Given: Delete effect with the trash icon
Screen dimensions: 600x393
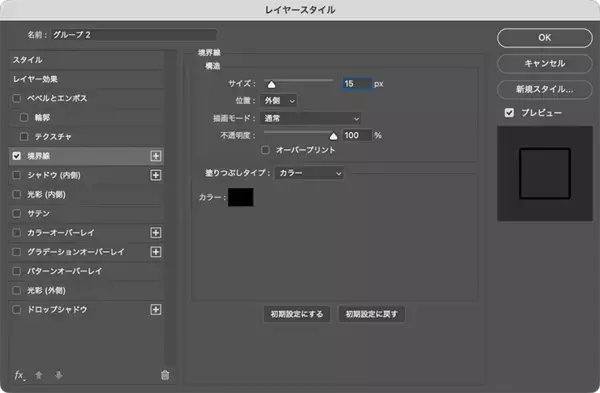Looking at the screenshot, I should click(x=165, y=375).
